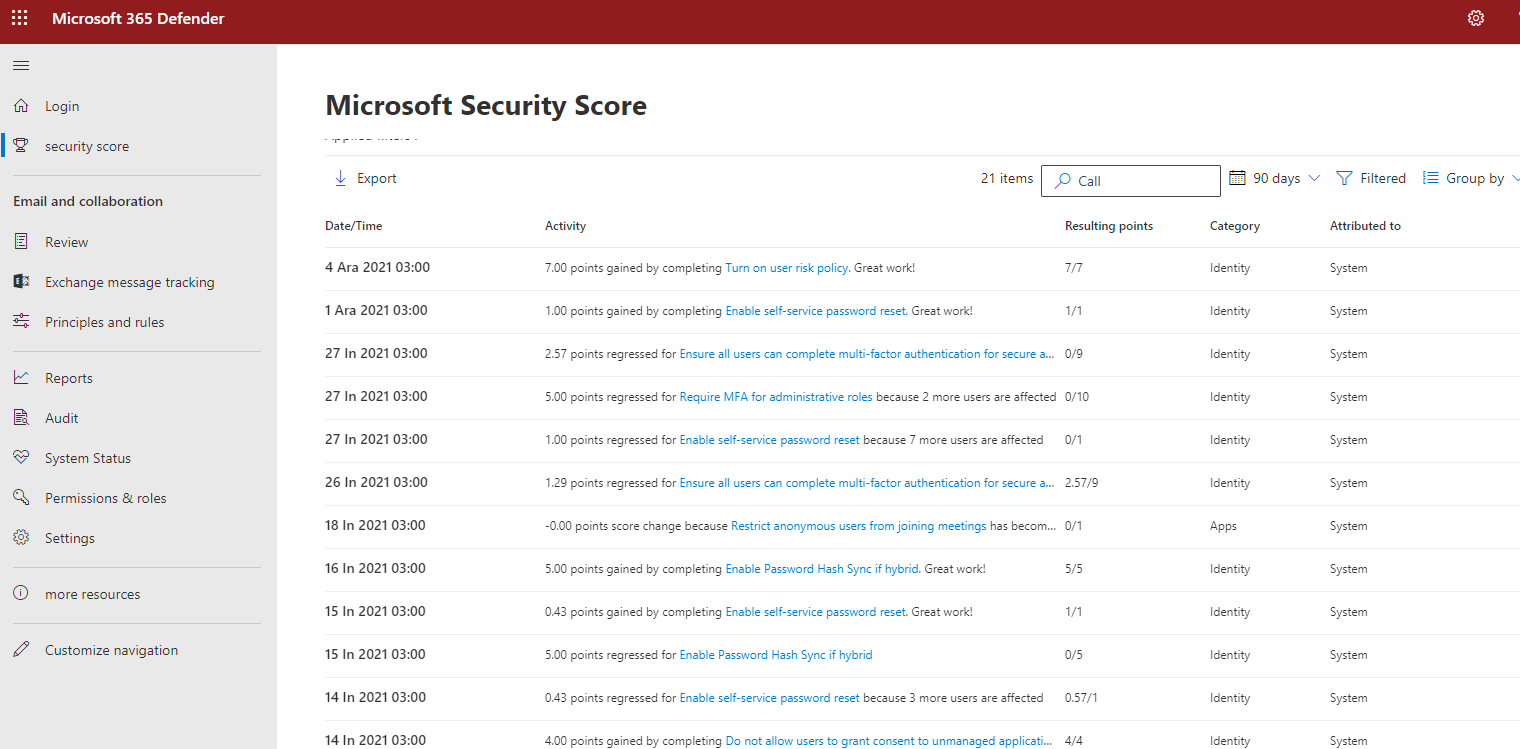
Task: Click the Group by list icon
Action: [1431, 178]
